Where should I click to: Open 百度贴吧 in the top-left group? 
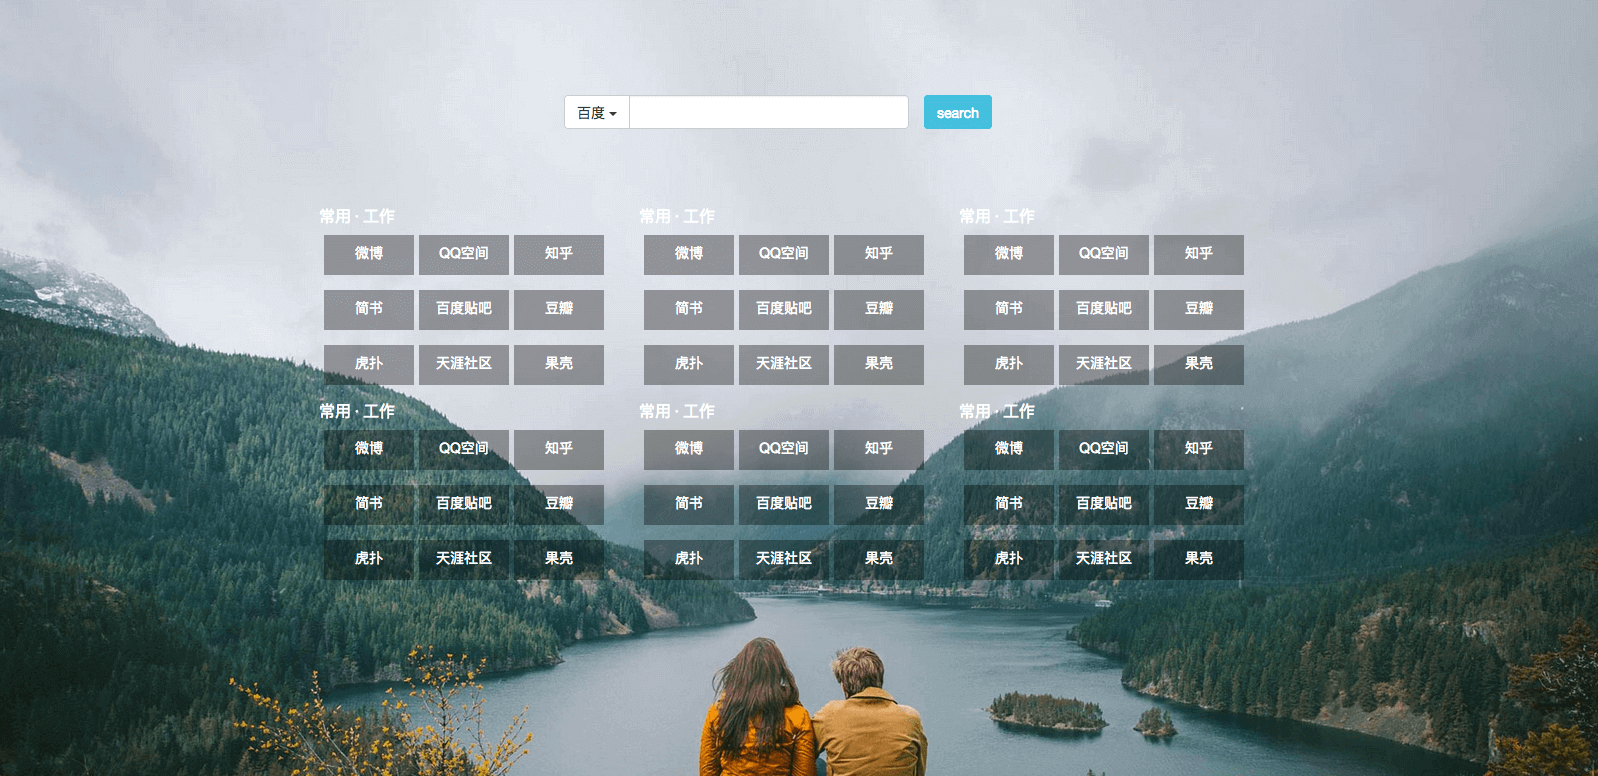pos(464,310)
